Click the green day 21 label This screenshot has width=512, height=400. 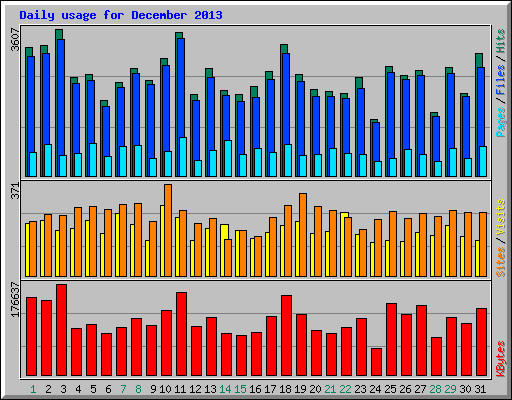pos(330,389)
